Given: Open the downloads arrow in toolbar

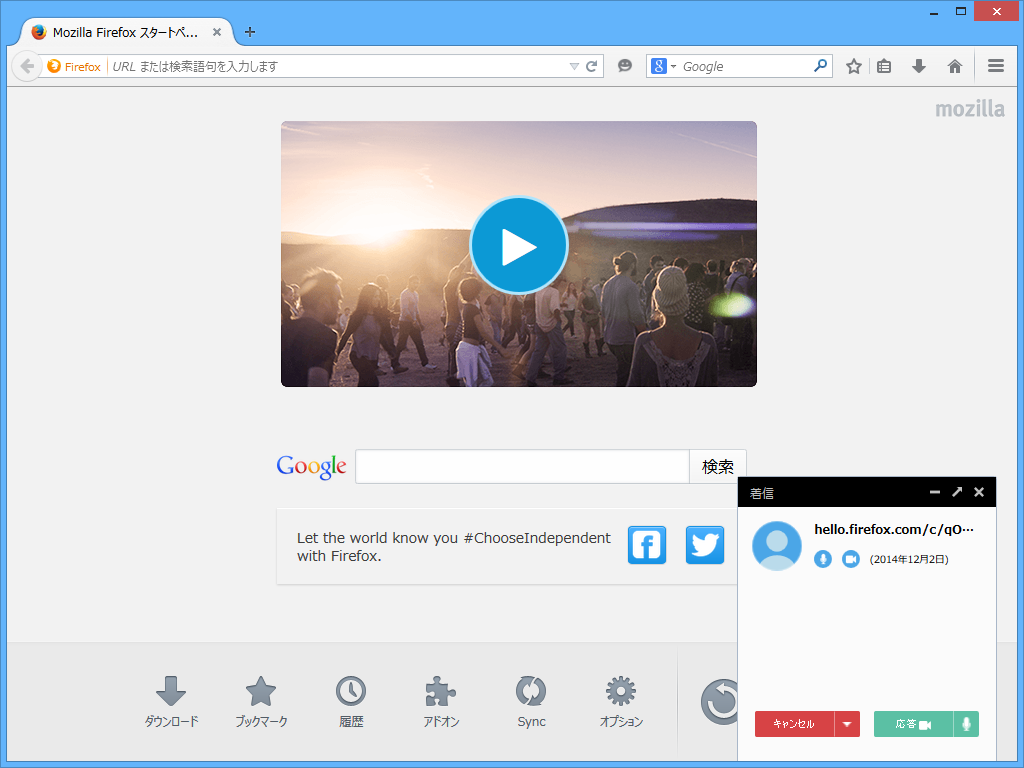Looking at the screenshot, I should [x=919, y=66].
